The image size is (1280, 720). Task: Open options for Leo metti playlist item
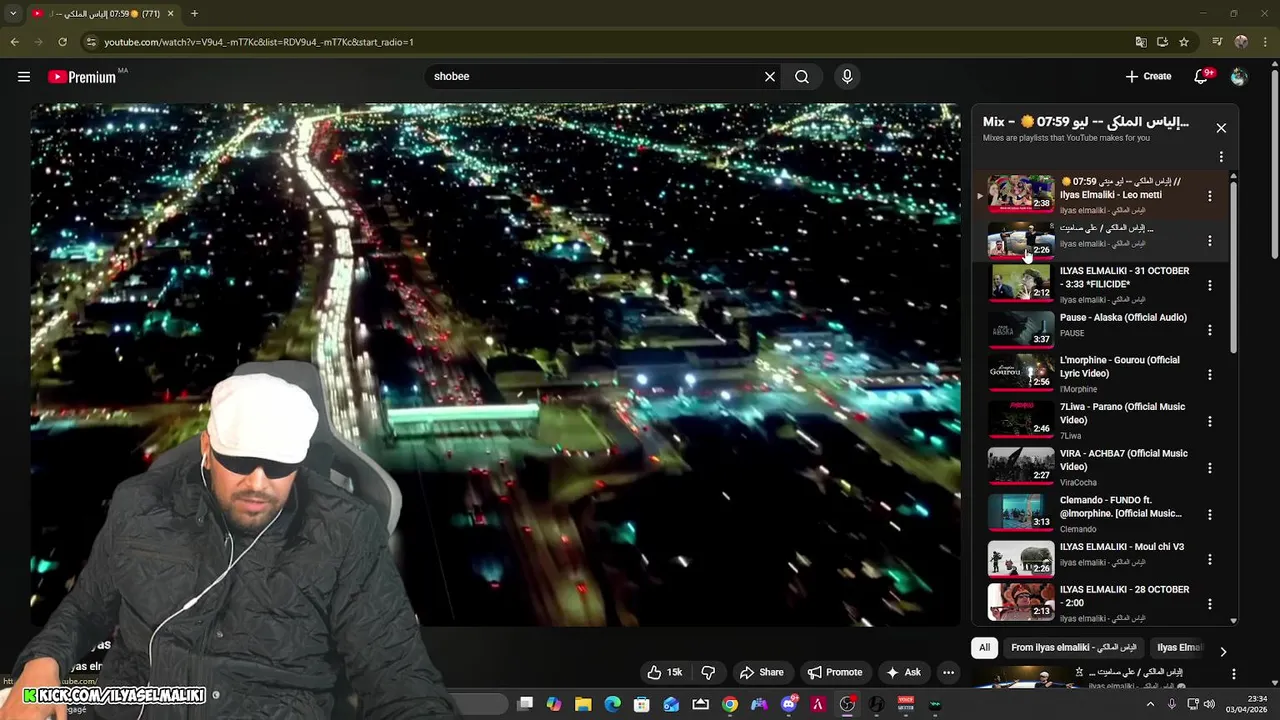coord(1209,196)
